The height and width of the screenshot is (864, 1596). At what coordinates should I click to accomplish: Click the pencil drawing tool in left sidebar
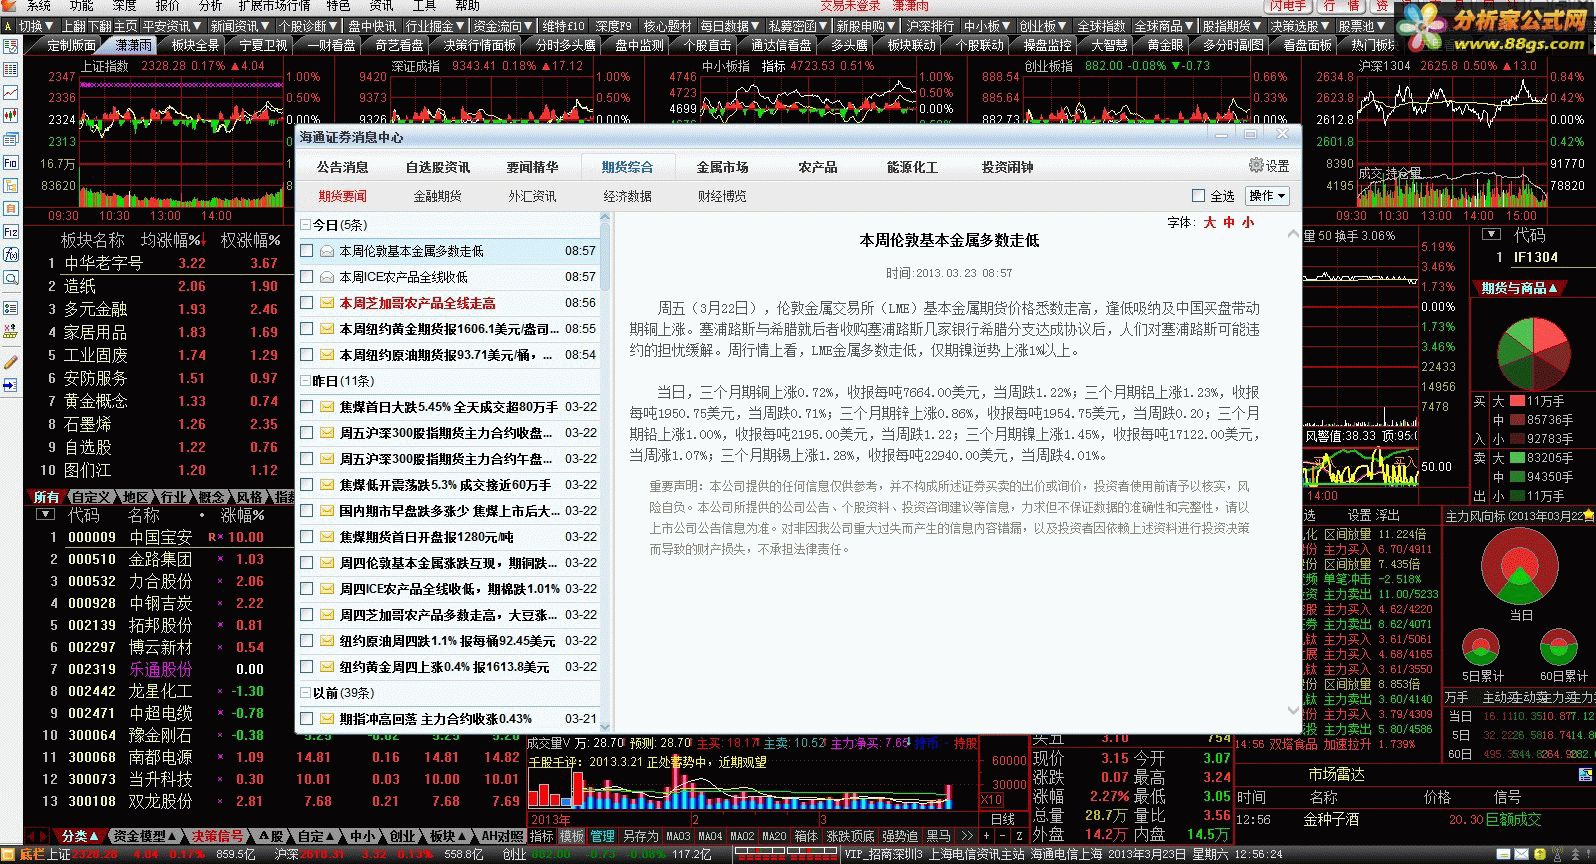coord(10,361)
